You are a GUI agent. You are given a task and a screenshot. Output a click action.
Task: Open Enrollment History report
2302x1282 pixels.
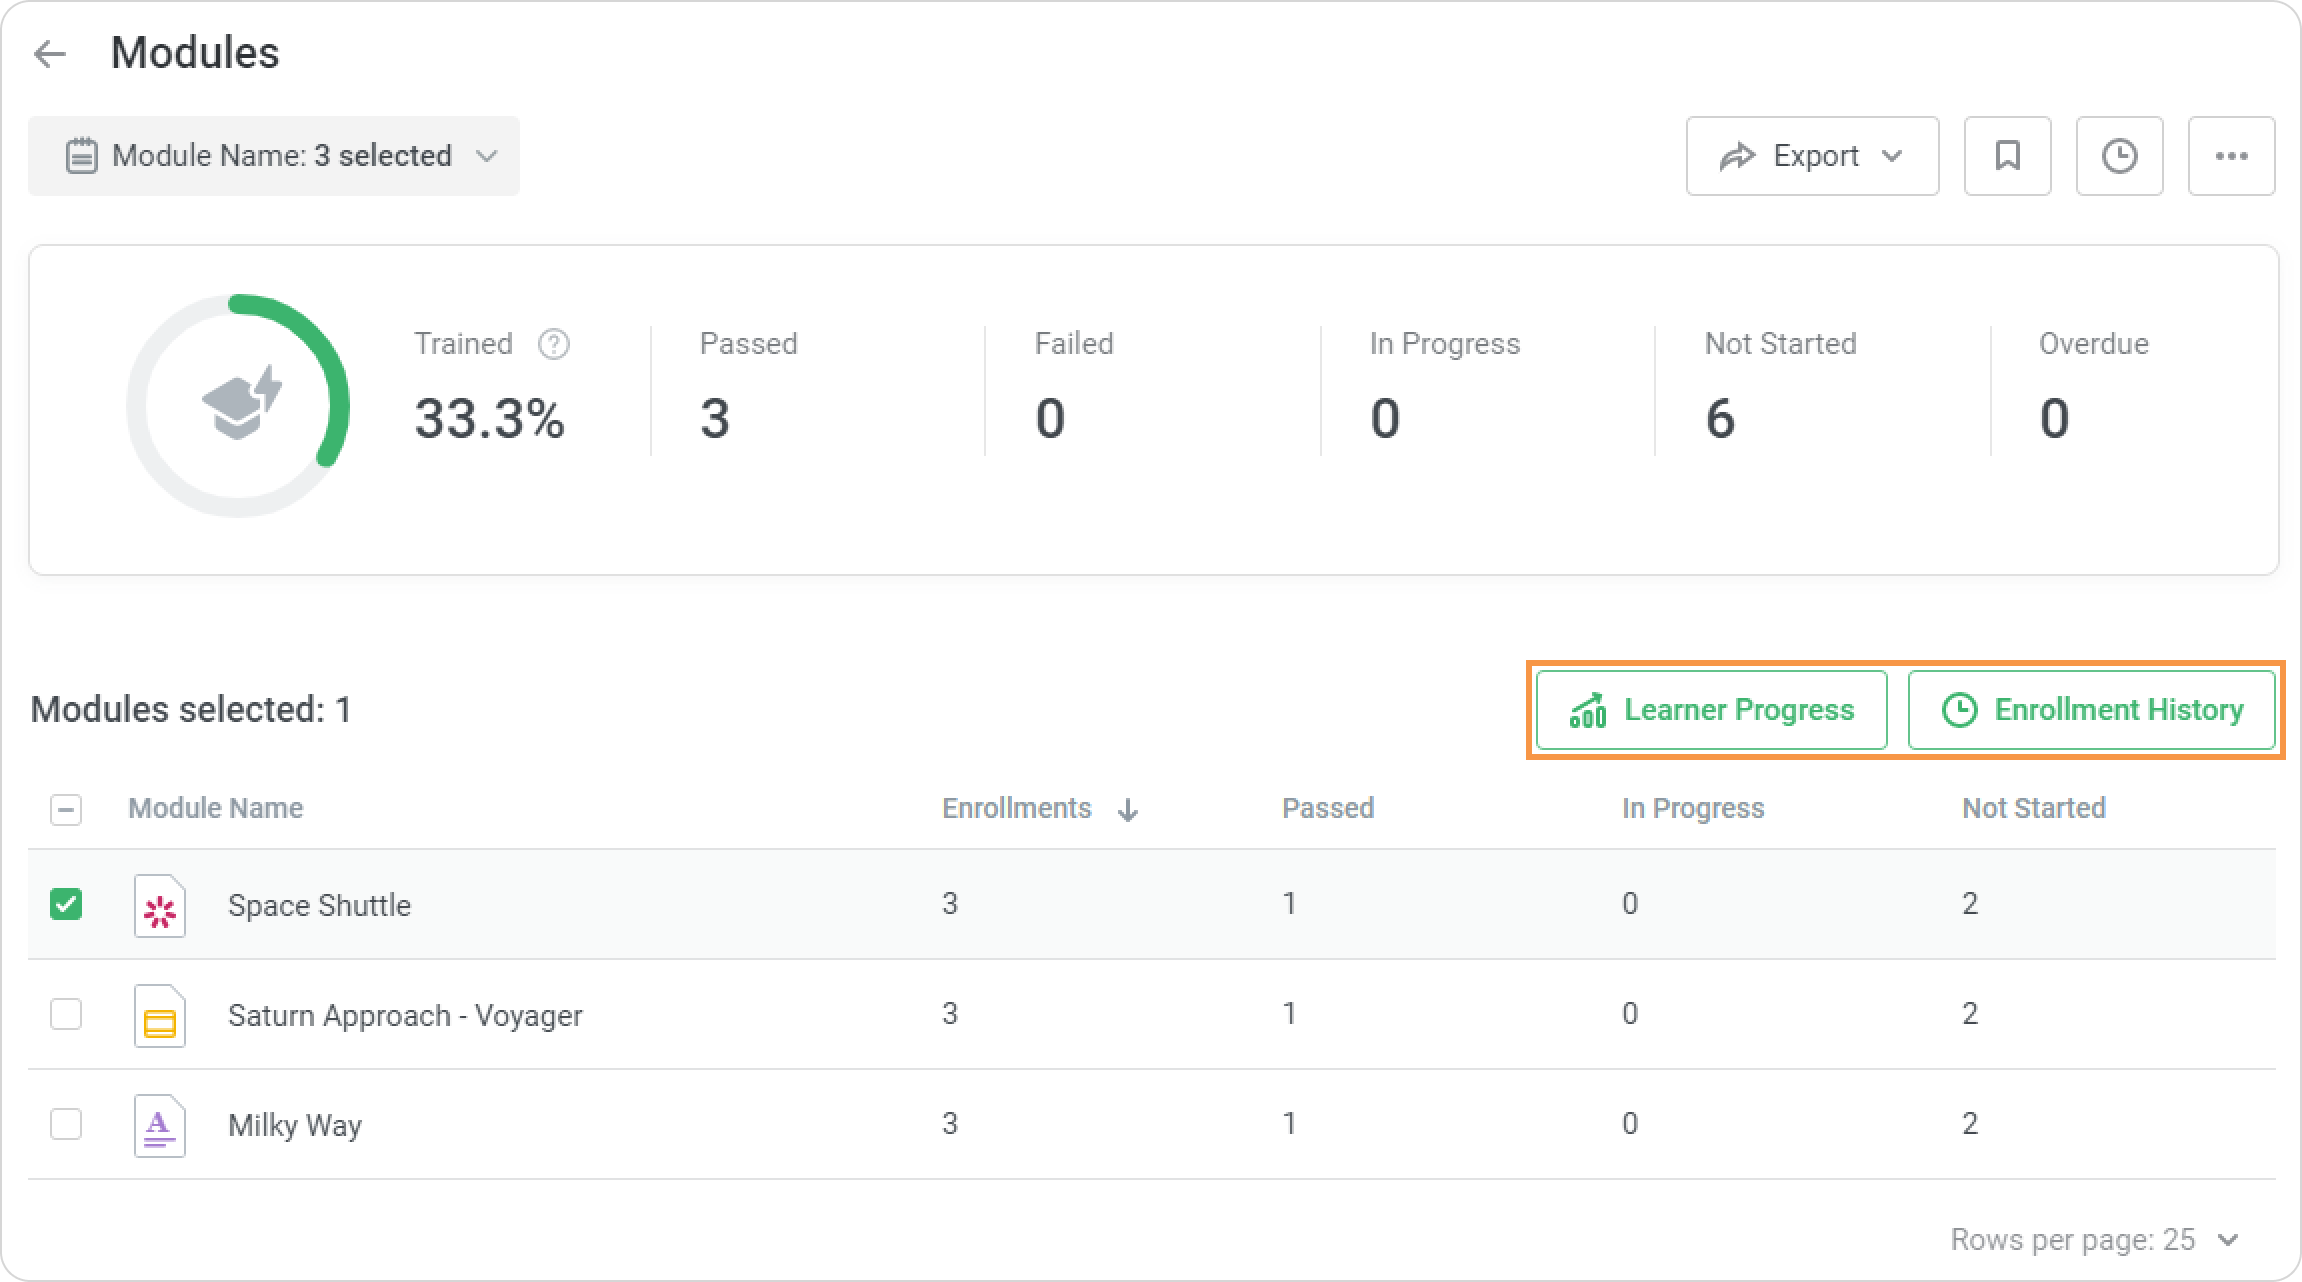coord(2091,710)
